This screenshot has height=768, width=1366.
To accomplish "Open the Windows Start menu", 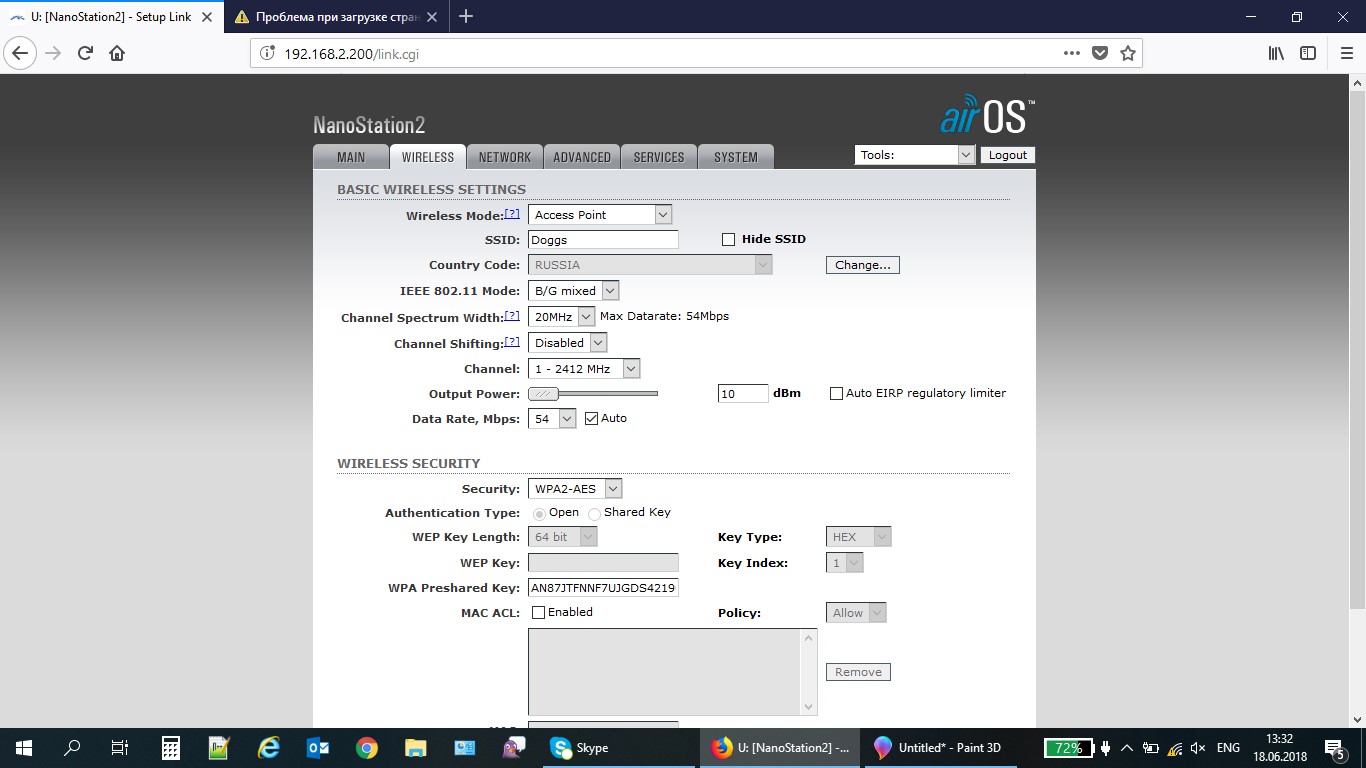I will 24,747.
